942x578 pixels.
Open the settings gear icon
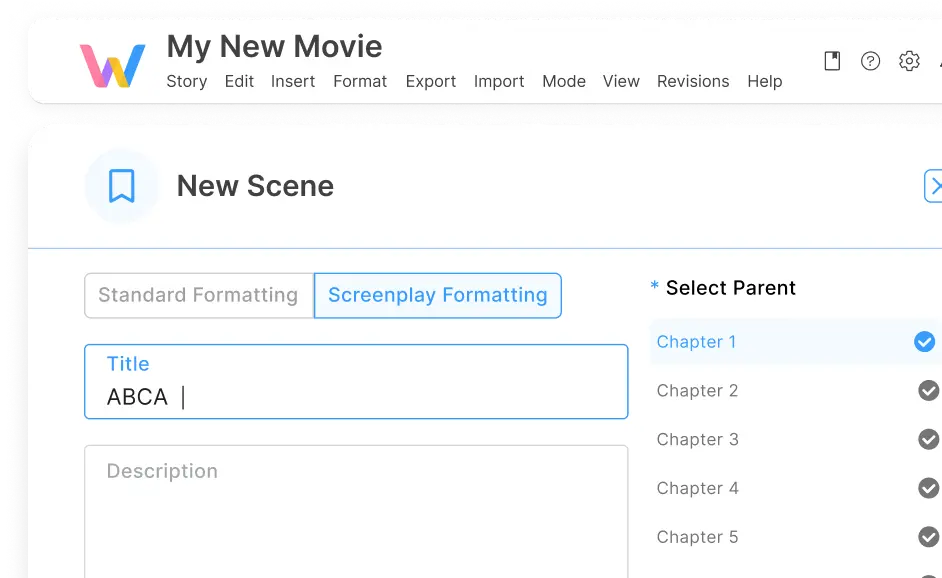point(908,60)
